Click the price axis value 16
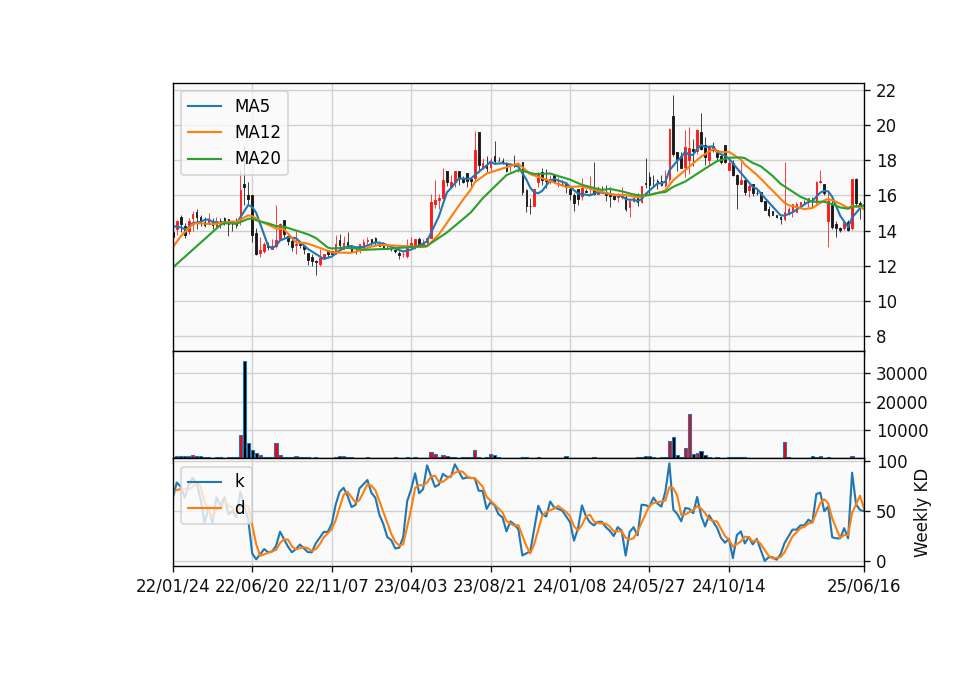The width and height of the screenshot is (960, 690). pyautogui.click(x=886, y=196)
